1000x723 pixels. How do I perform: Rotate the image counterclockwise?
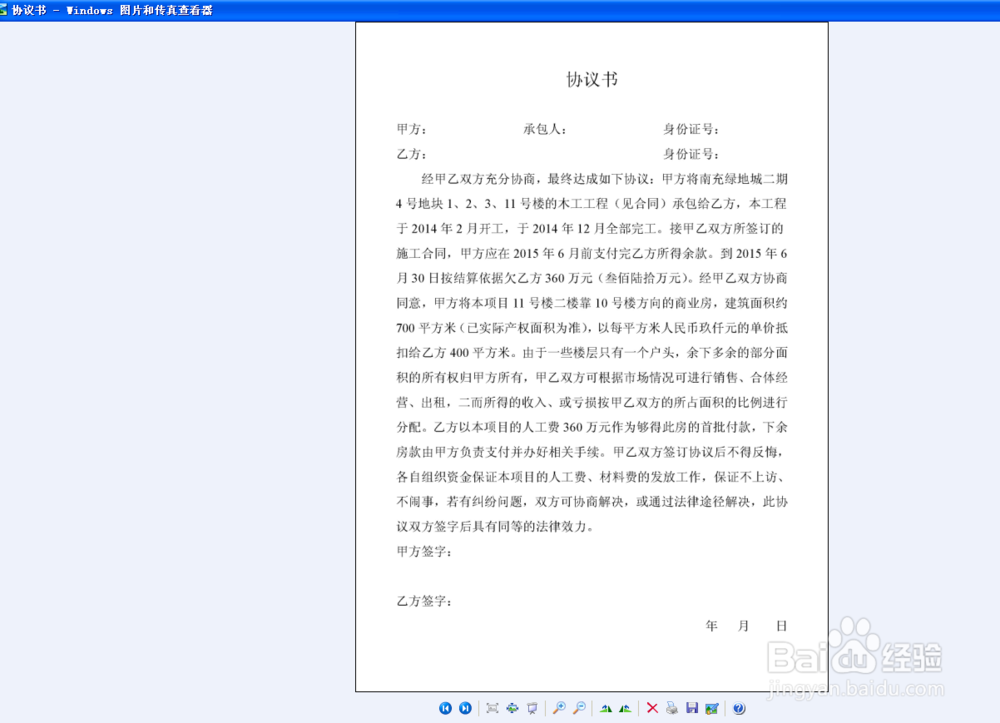pyautogui.click(x=607, y=707)
